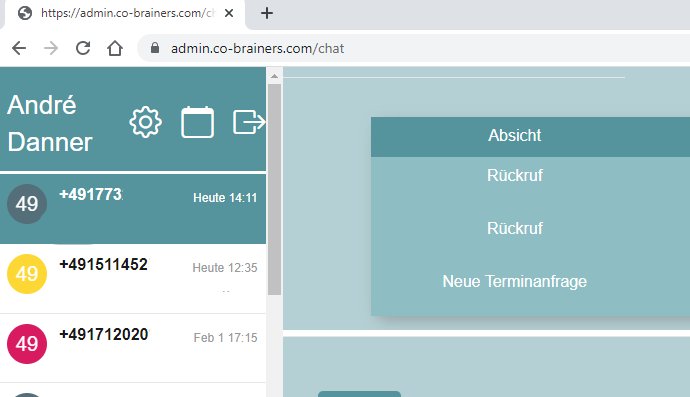This screenshot has width=690, height=397.
Task: Click the browser forward arrow
Action: 51,48
